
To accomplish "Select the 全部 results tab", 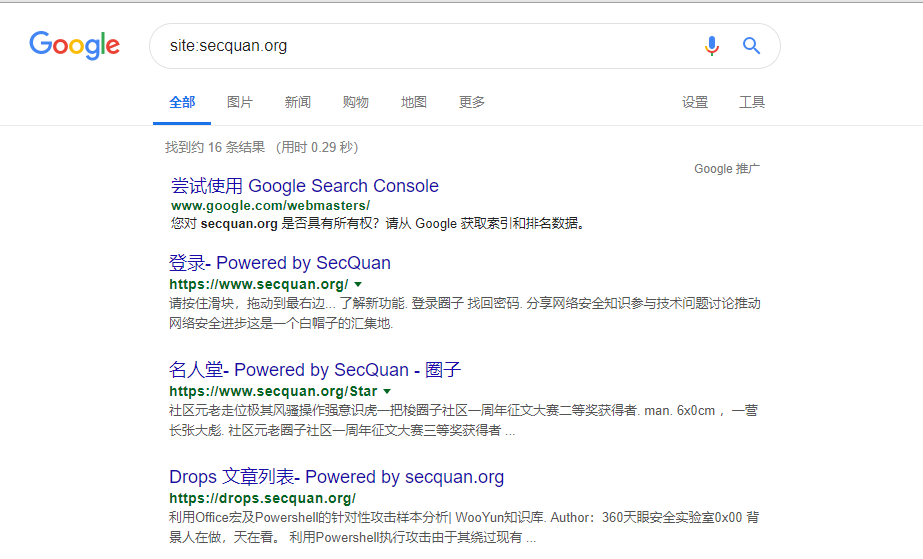I will (182, 102).
